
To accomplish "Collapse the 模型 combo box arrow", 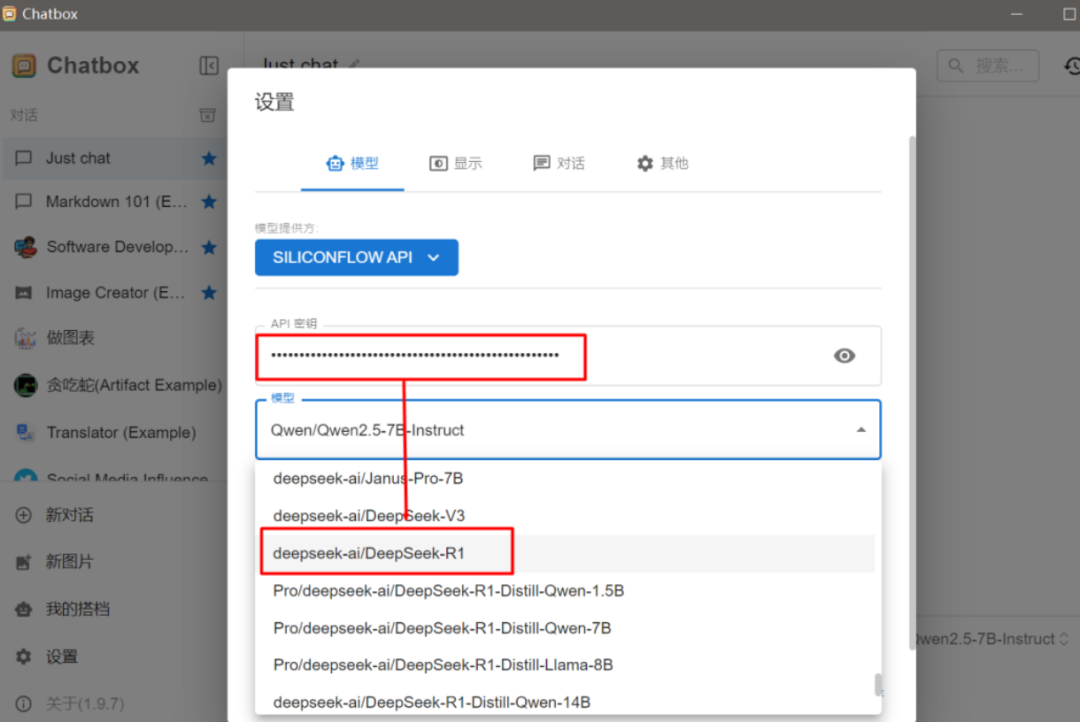I will point(861,430).
